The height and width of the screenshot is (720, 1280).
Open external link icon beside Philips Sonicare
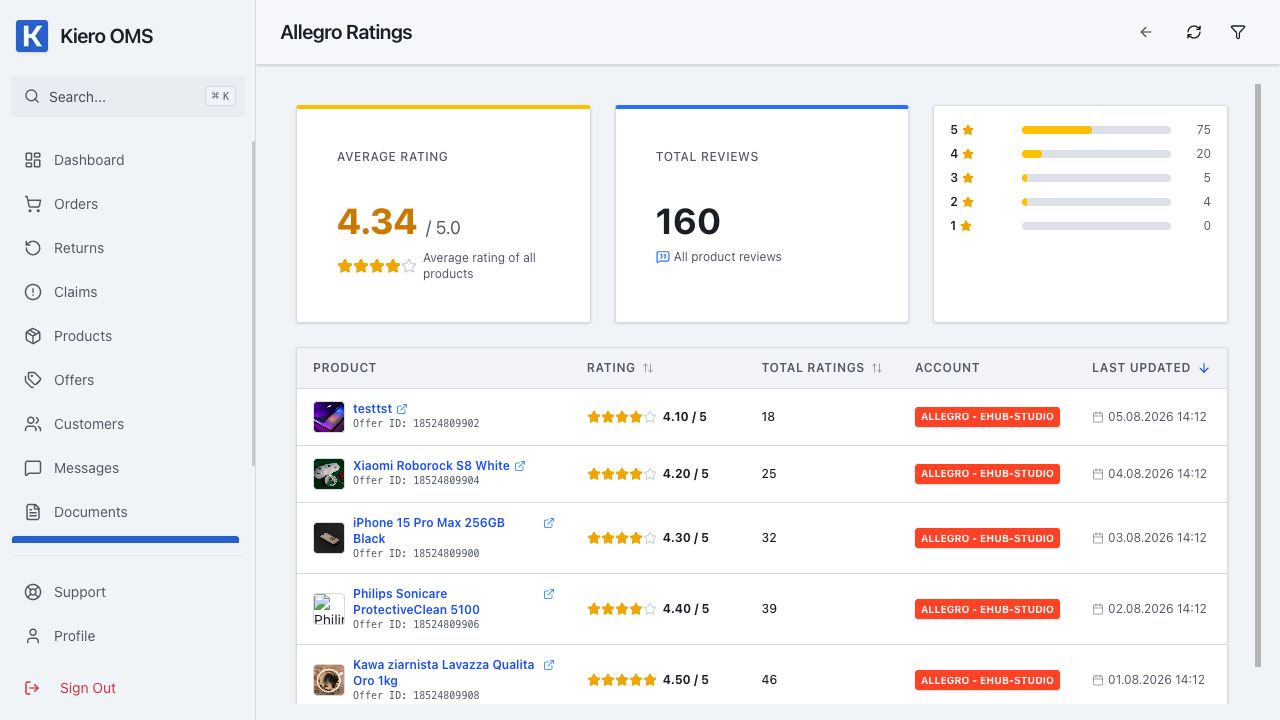(549, 594)
